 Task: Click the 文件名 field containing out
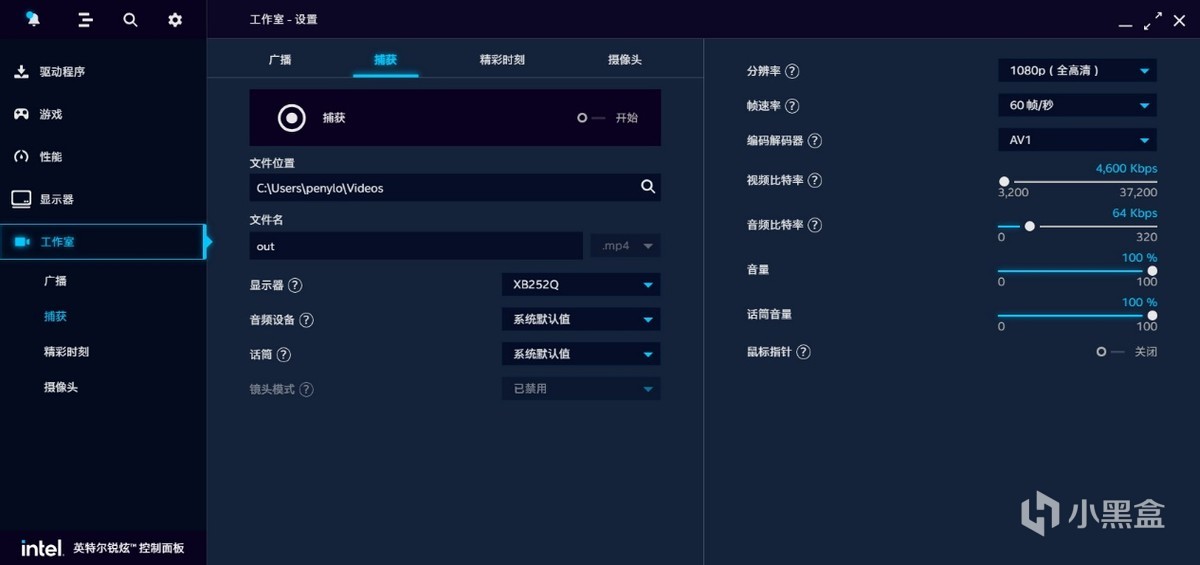pos(416,246)
